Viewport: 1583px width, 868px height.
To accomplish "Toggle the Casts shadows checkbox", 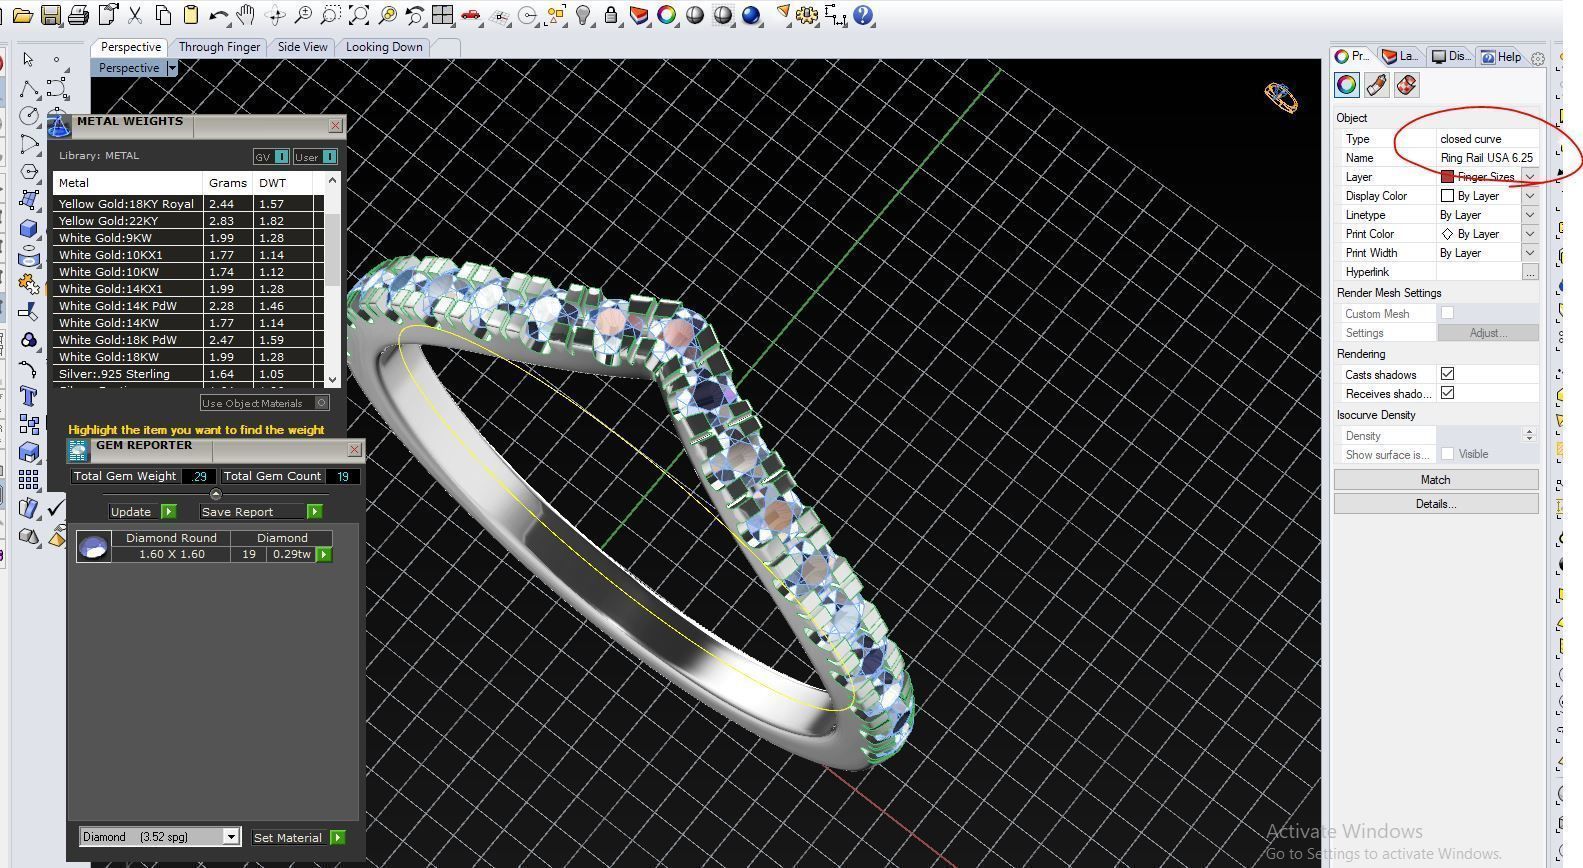I will (x=1447, y=374).
